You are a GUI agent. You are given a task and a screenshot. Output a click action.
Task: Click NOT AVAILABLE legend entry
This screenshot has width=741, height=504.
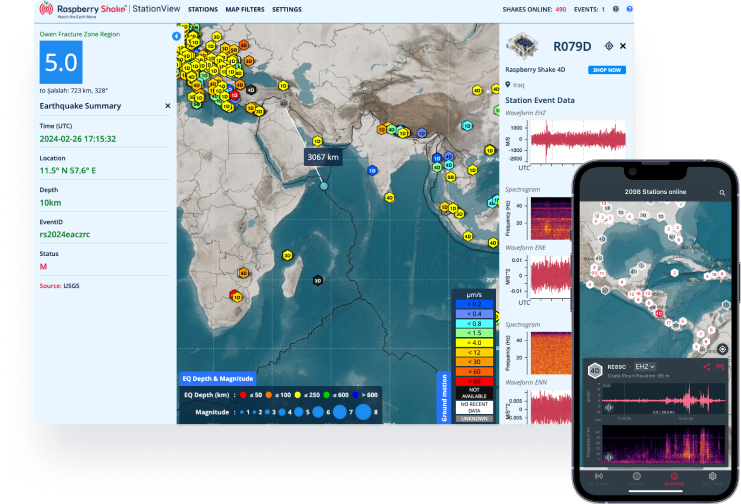[474, 393]
